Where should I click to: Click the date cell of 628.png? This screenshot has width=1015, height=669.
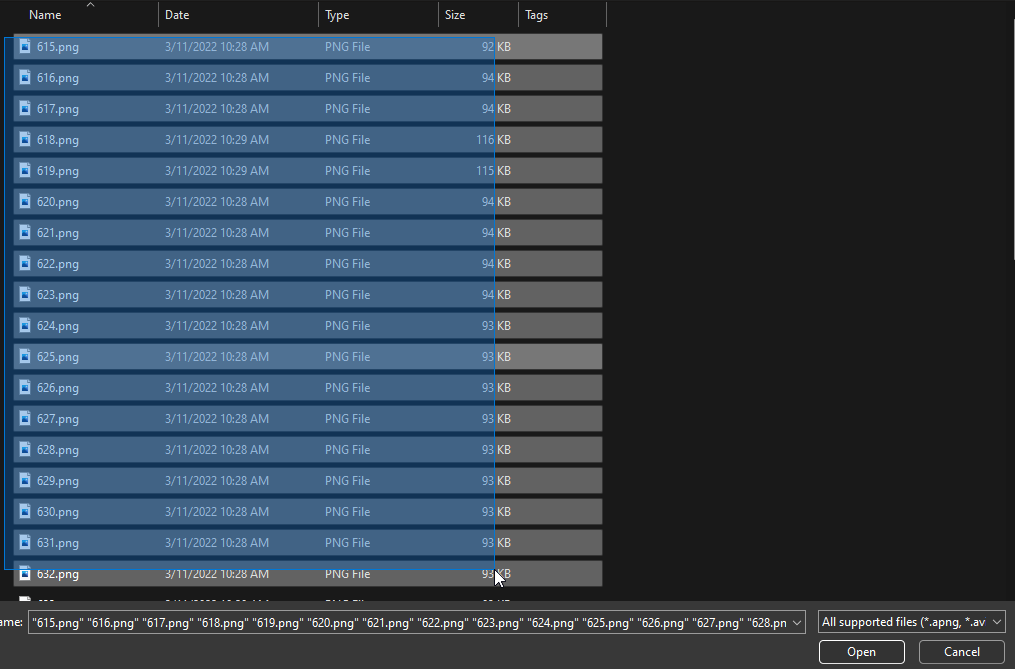(x=217, y=449)
